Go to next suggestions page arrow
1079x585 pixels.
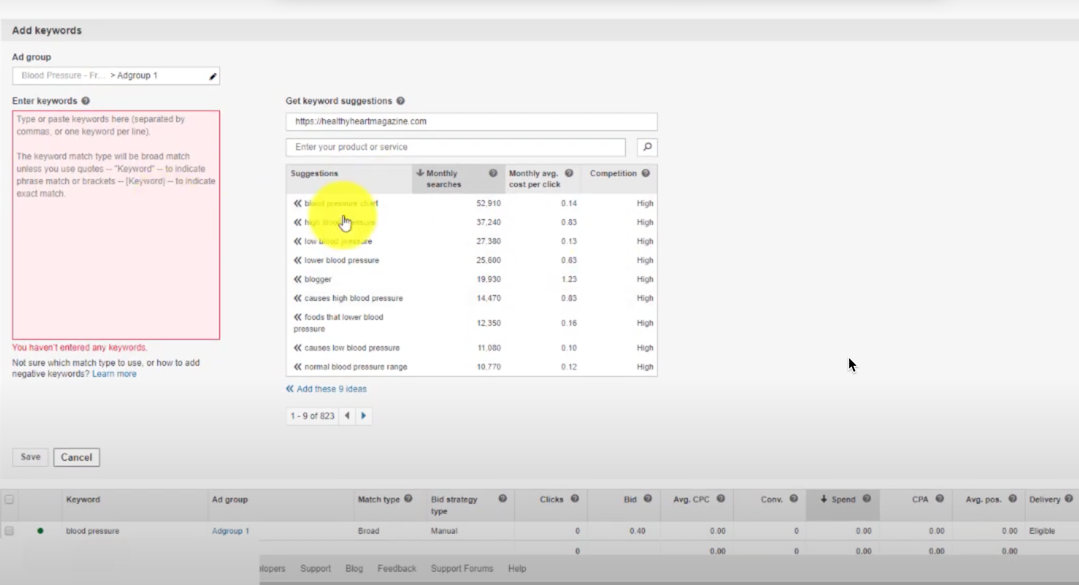(363, 416)
